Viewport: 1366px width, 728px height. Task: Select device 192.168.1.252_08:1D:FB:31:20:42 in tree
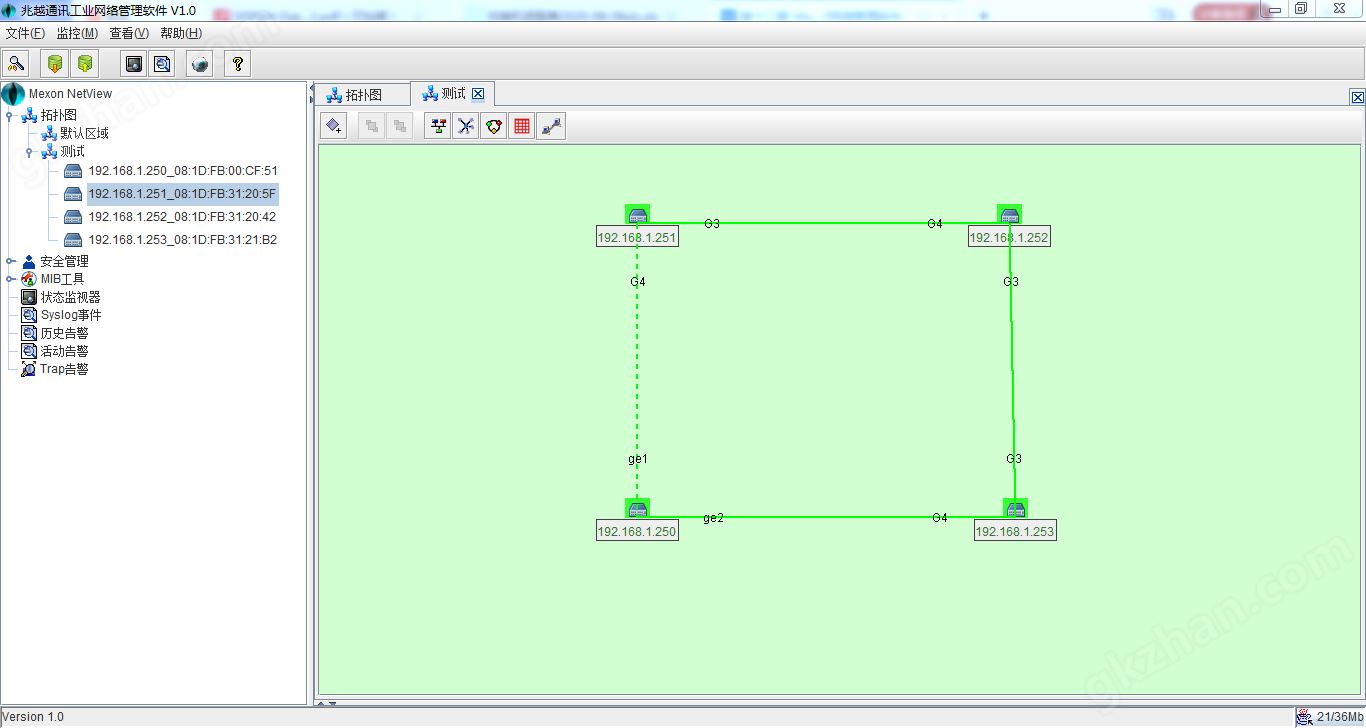(x=183, y=217)
